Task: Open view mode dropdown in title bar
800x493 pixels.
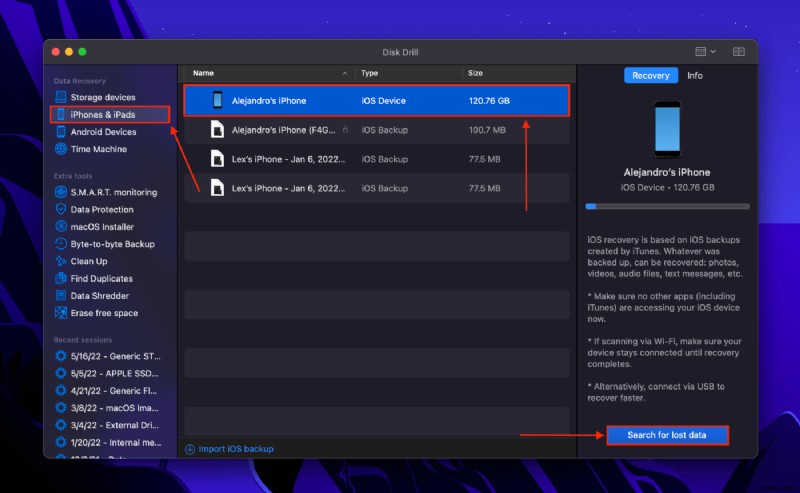Action: (x=706, y=52)
